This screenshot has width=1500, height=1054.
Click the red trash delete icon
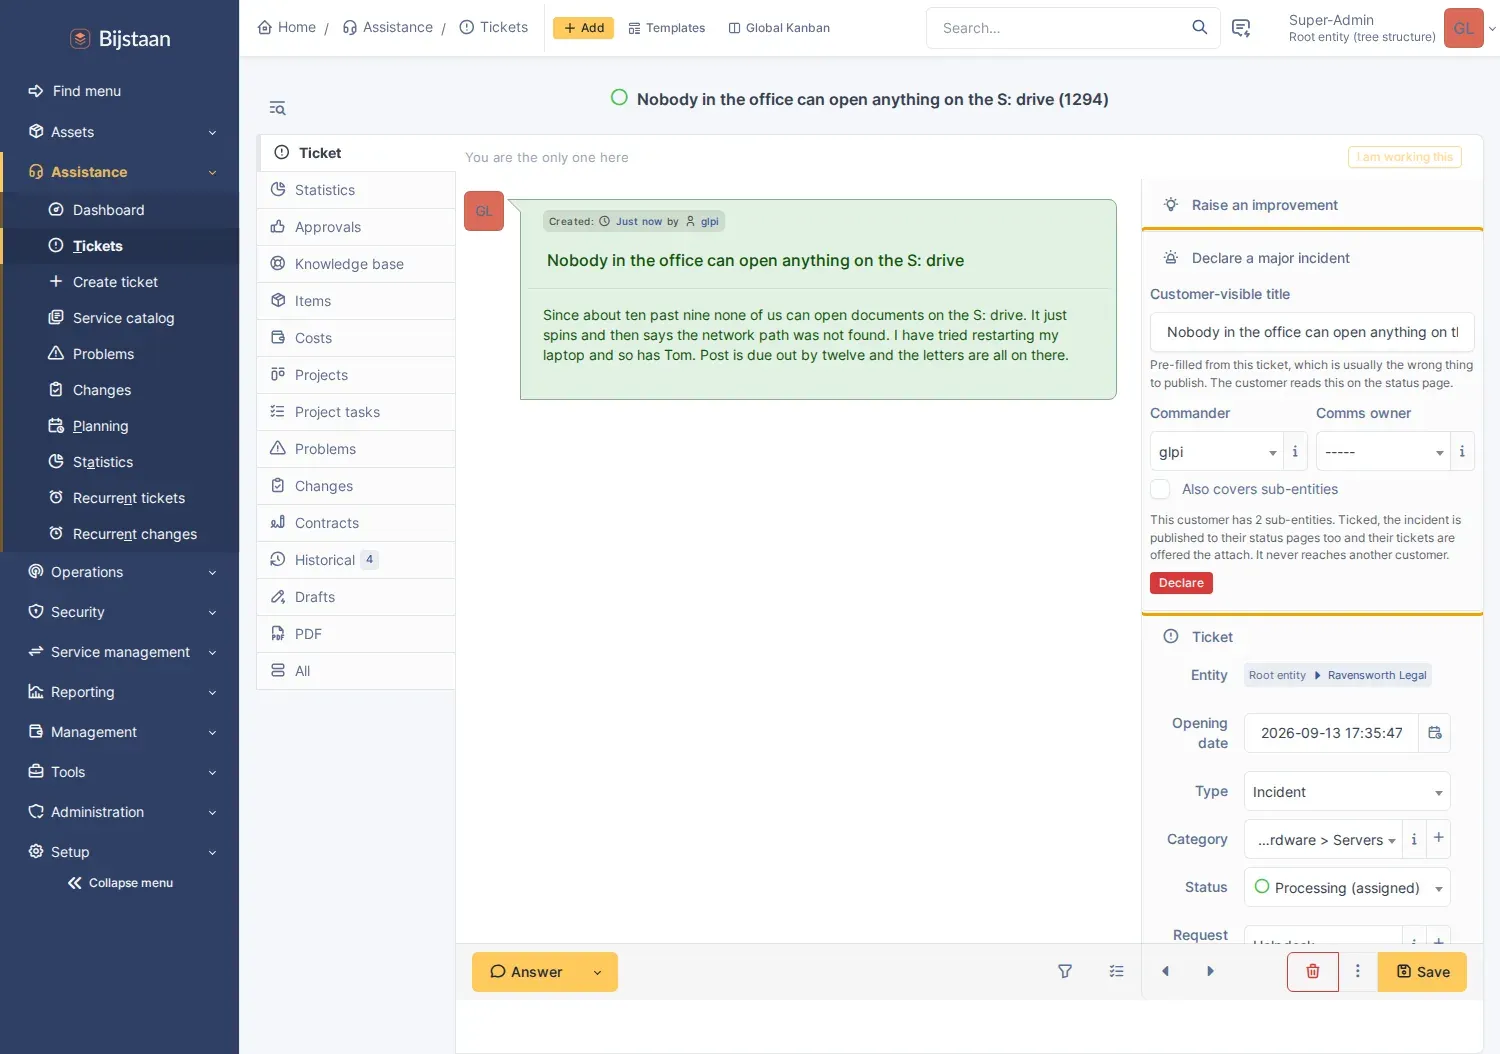coord(1312,971)
